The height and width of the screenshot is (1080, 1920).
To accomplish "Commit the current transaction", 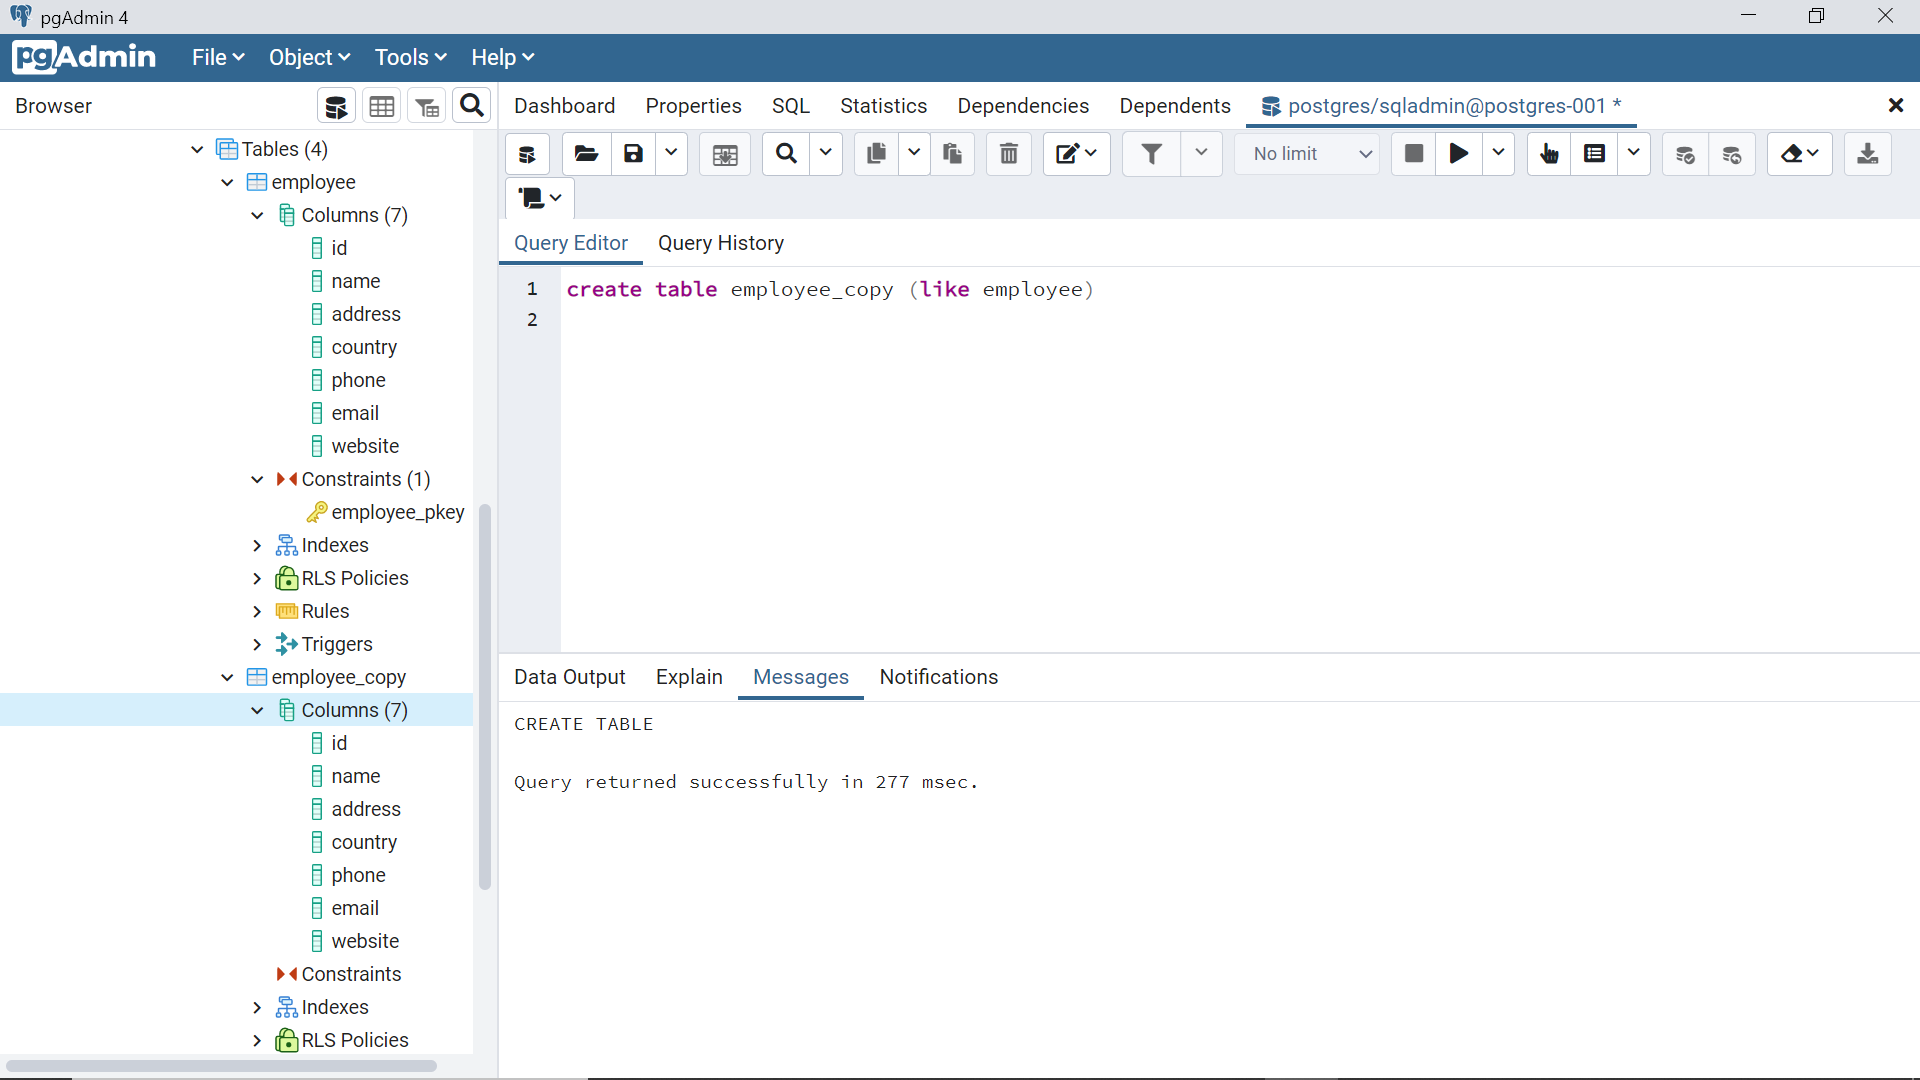I will pos(1685,154).
